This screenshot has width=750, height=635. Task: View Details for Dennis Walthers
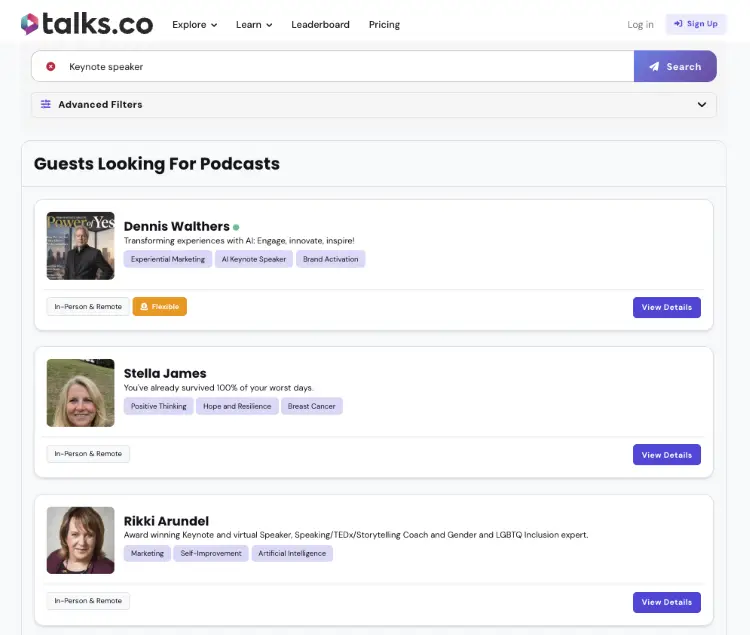[x=667, y=307]
